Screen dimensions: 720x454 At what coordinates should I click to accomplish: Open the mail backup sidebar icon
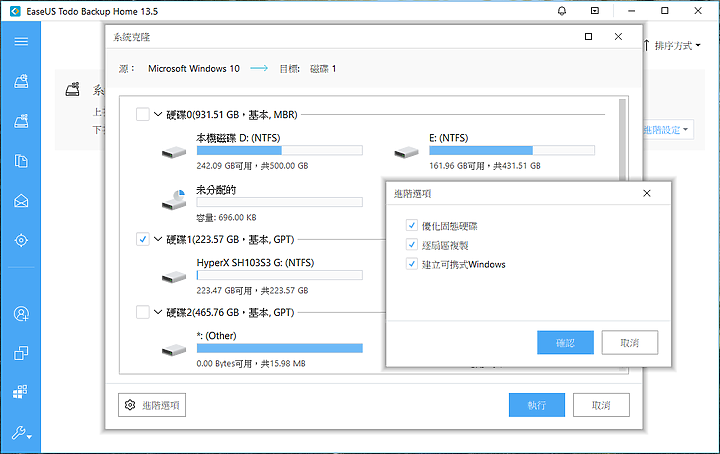pyautogui.click(x=21, y=201)
